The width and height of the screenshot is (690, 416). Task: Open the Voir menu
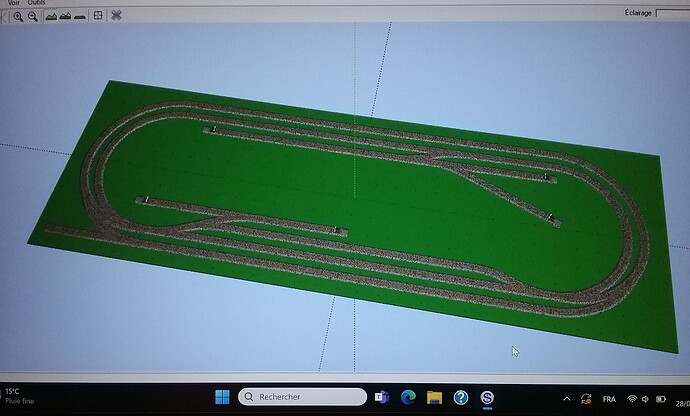pos(14,3)
